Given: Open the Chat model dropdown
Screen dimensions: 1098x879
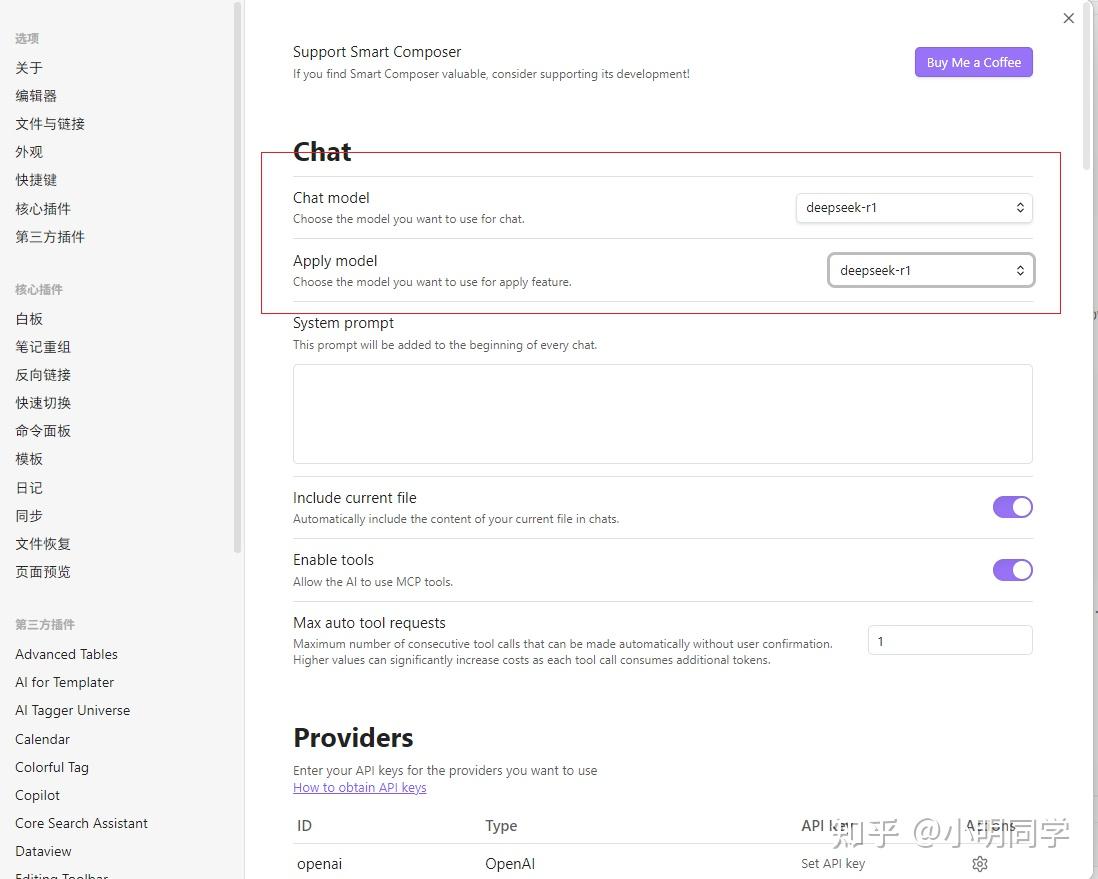Looking at the screenshot, I should coord(913,207).
